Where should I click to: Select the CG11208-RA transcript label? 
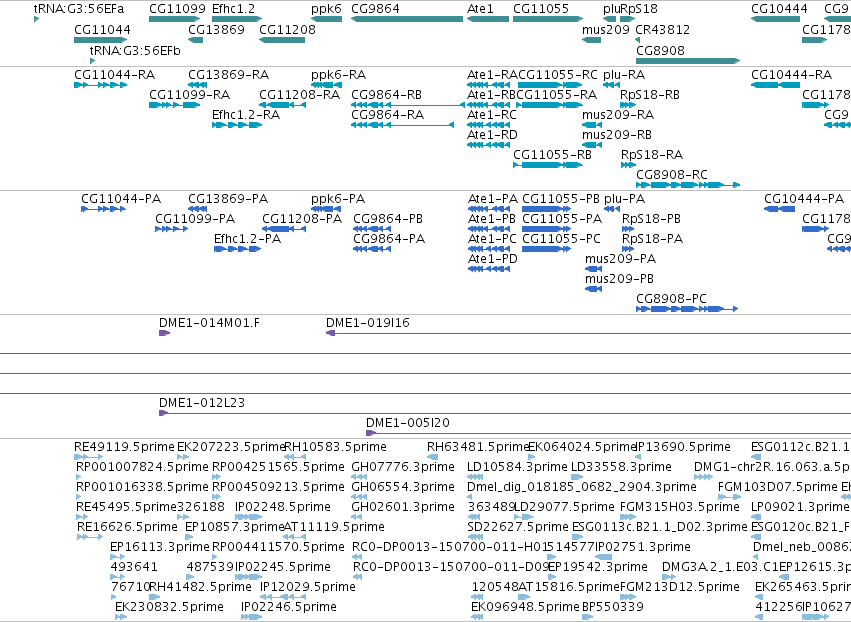tap(300, 94)
